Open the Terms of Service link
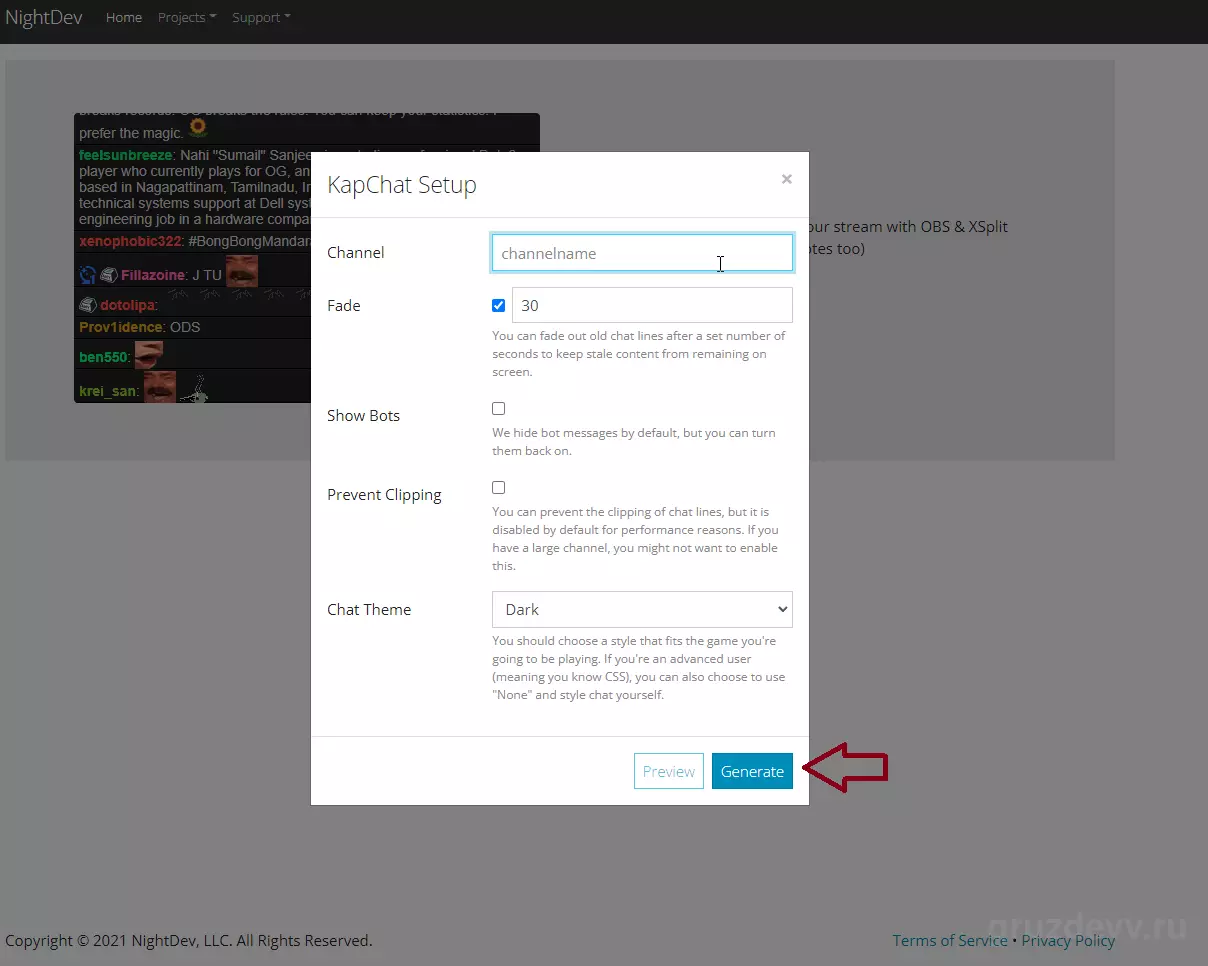Viewport: 1208px width, 966px height. pyautogui.click(x=950, y=940)
